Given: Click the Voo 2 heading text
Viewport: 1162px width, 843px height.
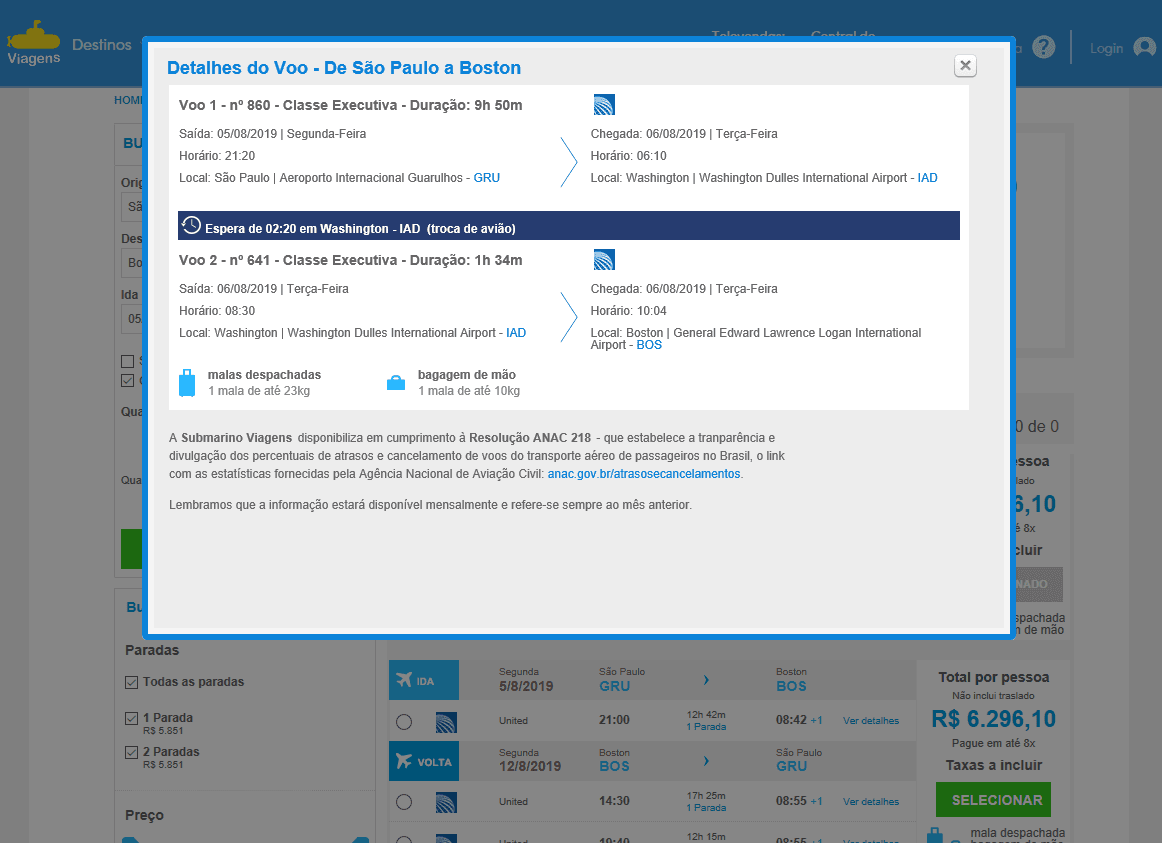Looking at the screenshot, I should (x=351, y=260).
